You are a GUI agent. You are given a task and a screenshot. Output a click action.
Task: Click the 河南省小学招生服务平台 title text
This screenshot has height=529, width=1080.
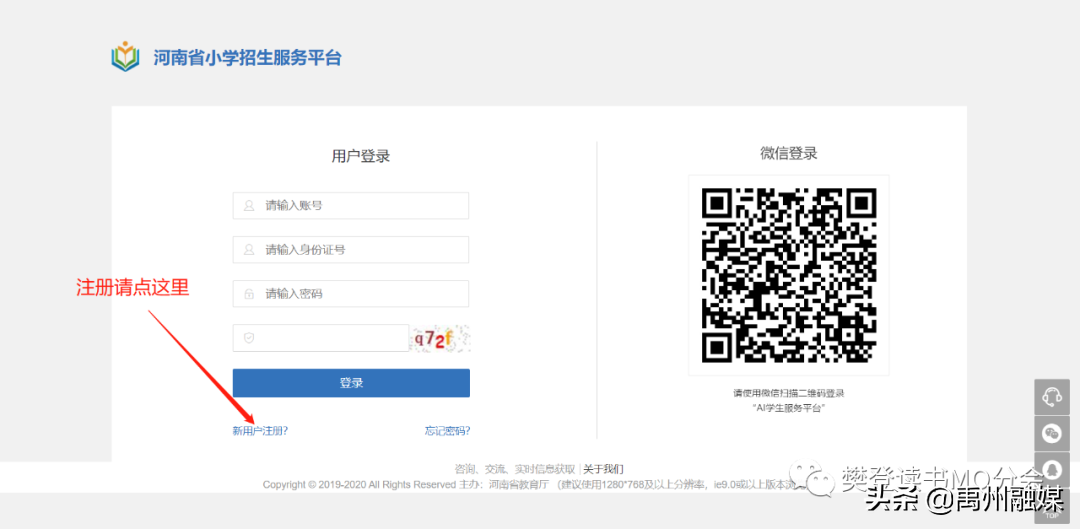coord(247,58)
